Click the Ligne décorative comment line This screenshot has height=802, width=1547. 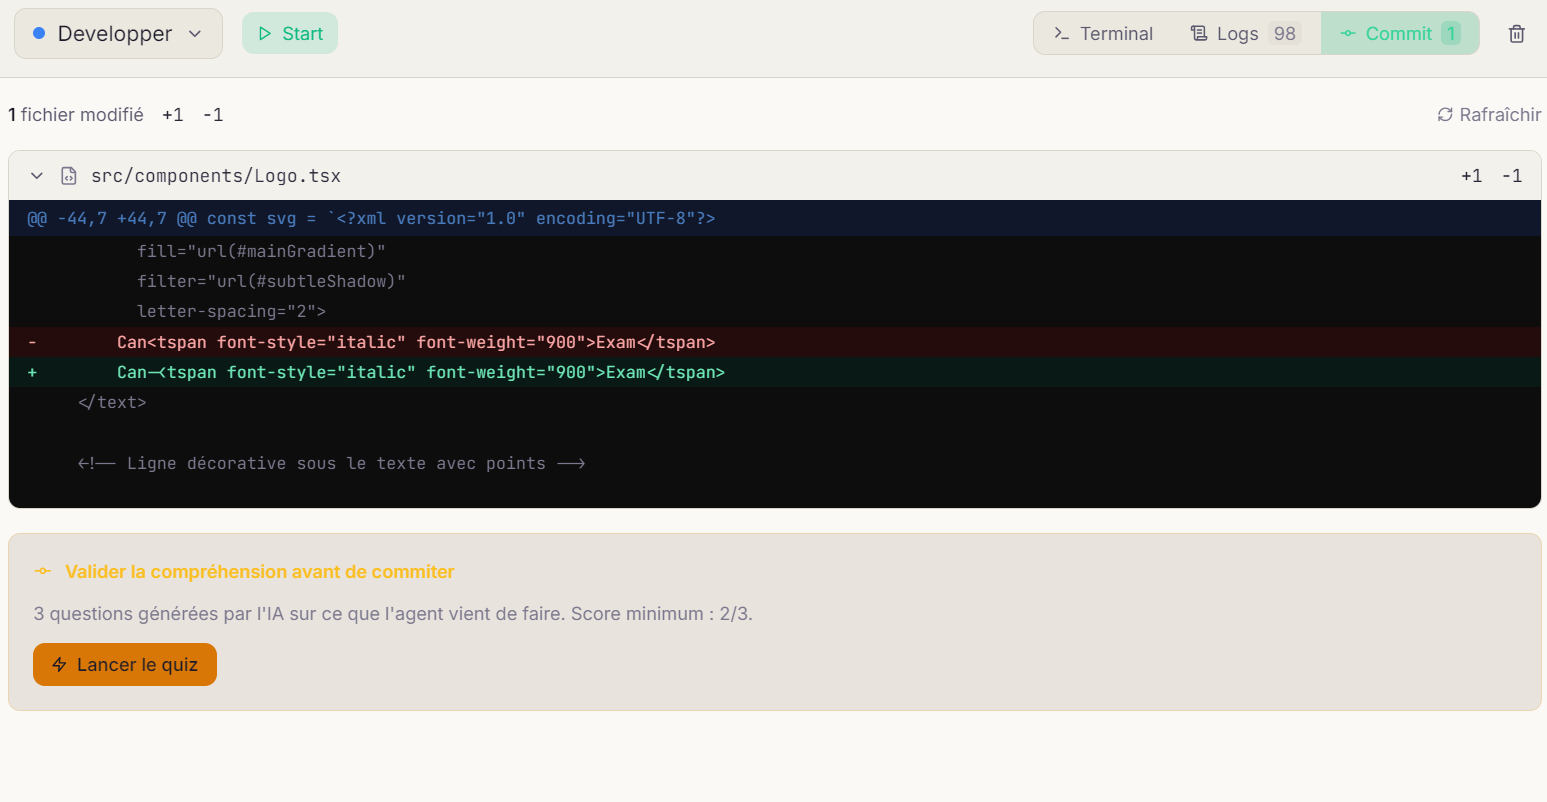tap(775, 463)
